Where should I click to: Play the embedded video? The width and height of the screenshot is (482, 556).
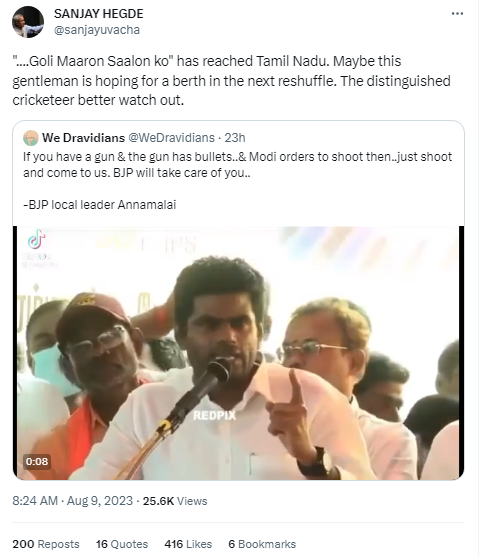(238, 353)
